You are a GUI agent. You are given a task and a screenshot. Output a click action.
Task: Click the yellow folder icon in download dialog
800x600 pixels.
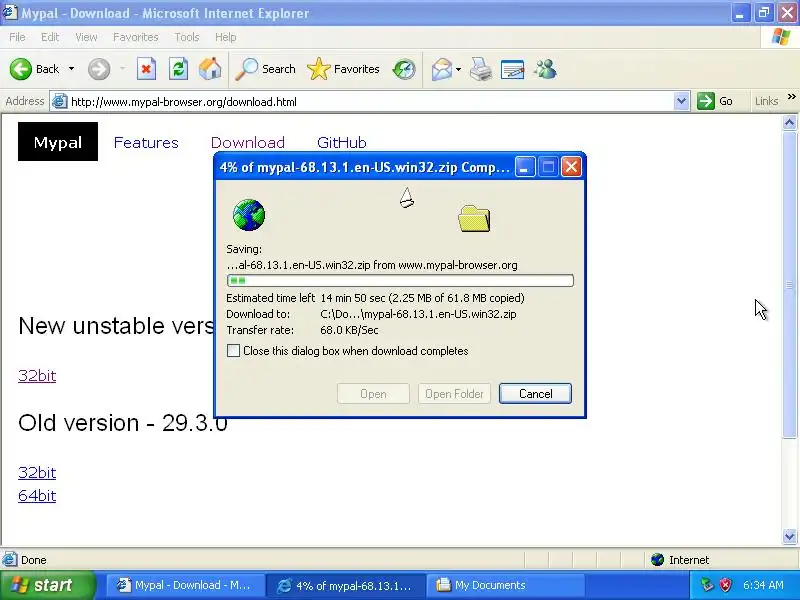[x=474, y=219]
